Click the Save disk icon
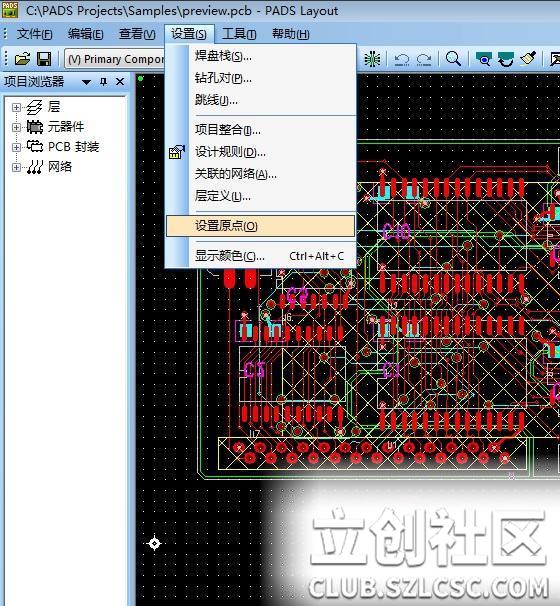This screenshot has height=606, width=560. (x=44, y=59)
